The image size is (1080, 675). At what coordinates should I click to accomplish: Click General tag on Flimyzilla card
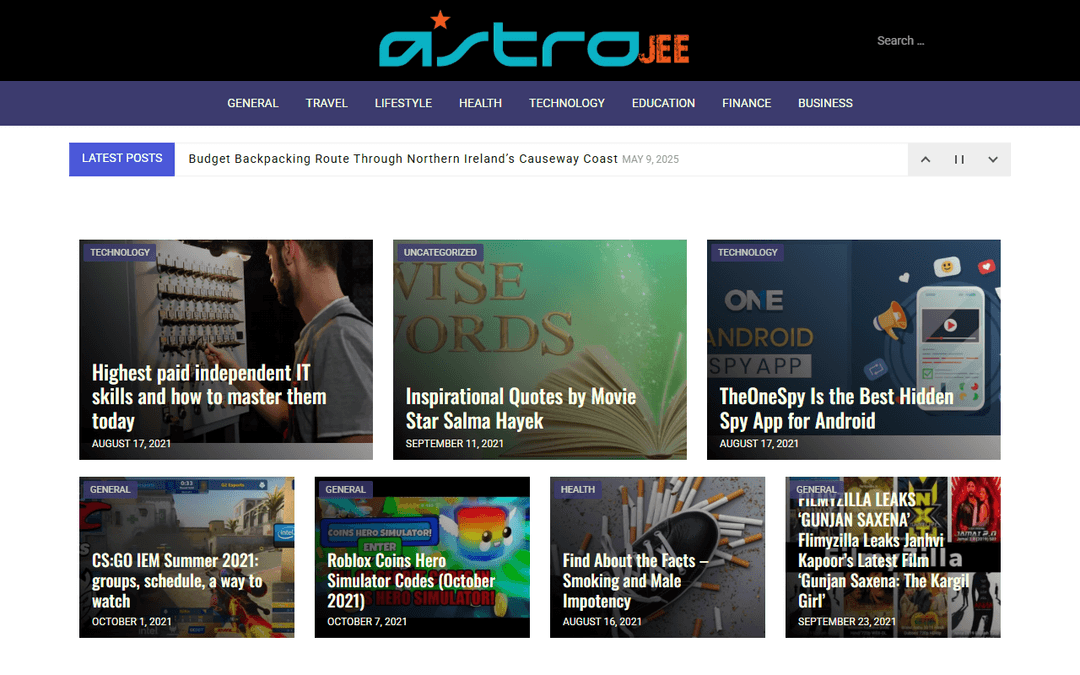[x=816, y=490]
